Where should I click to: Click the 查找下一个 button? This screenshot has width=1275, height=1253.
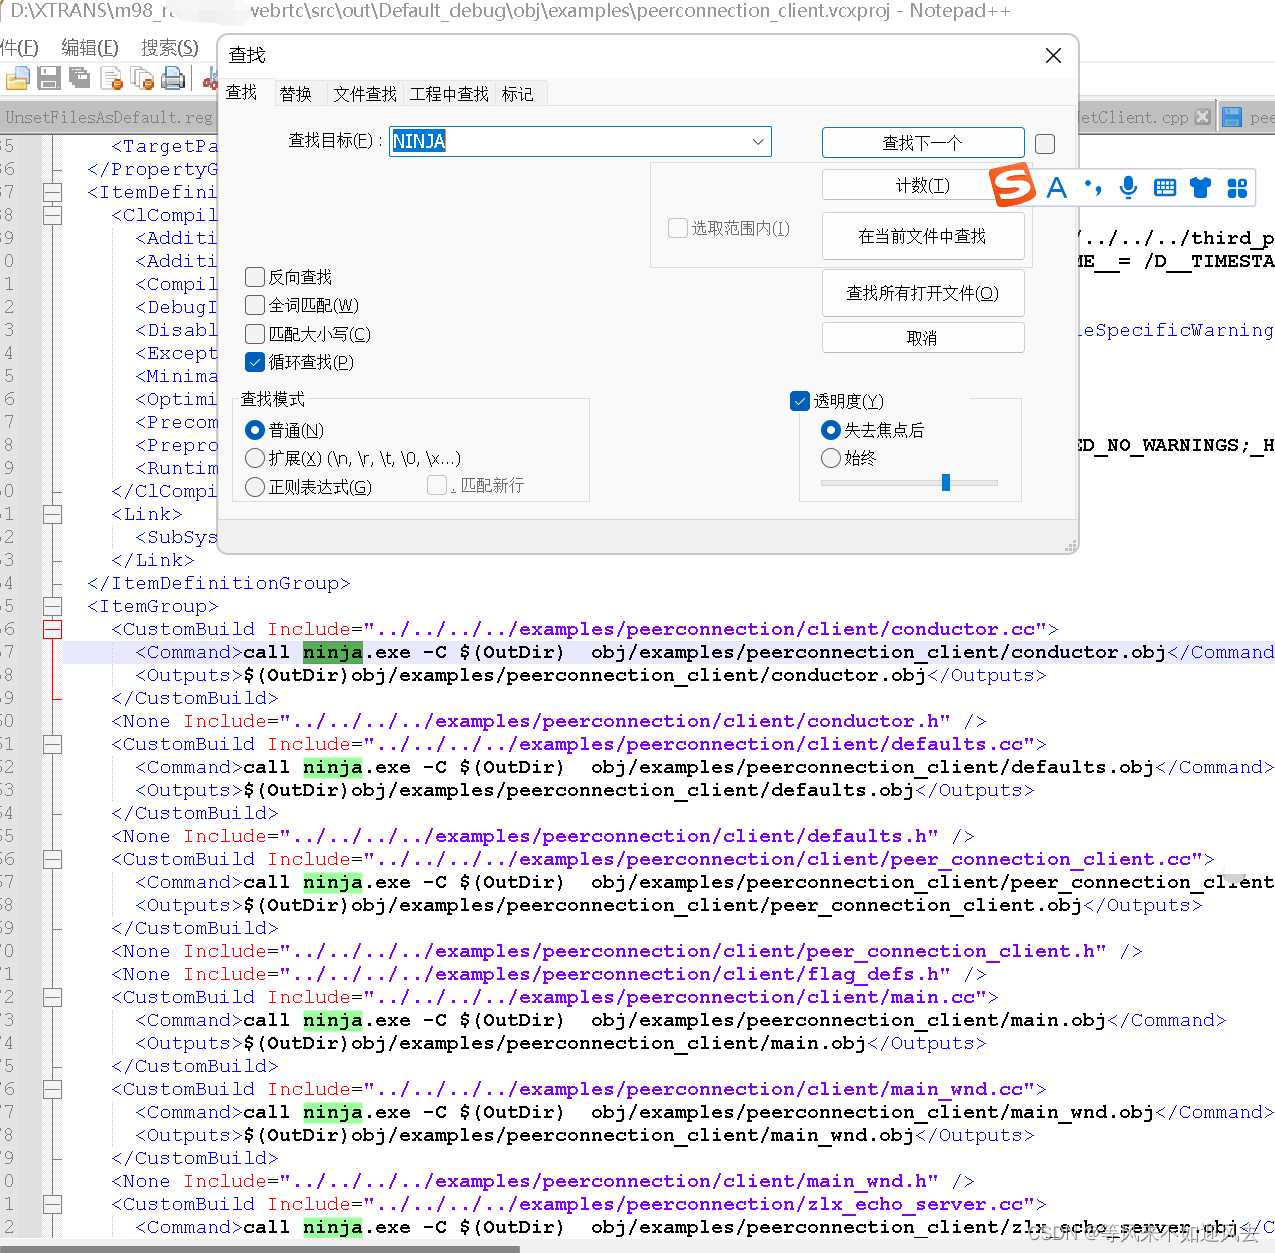tap(923, 142)
